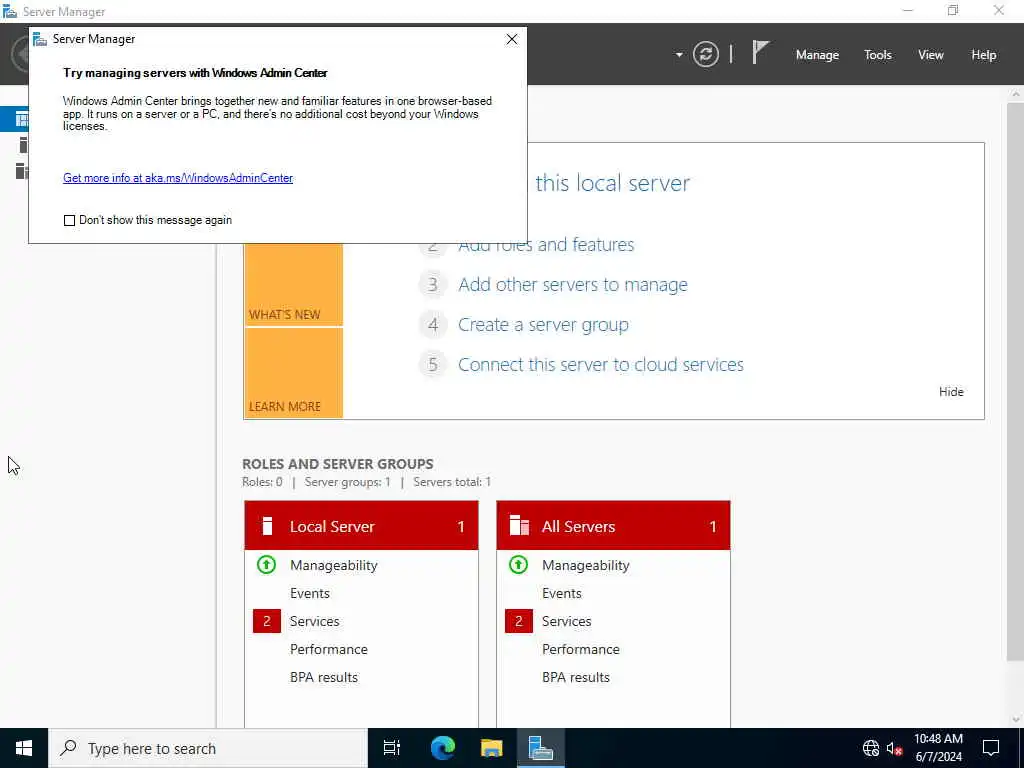Open Task View on the taskbar

point(392,748)
